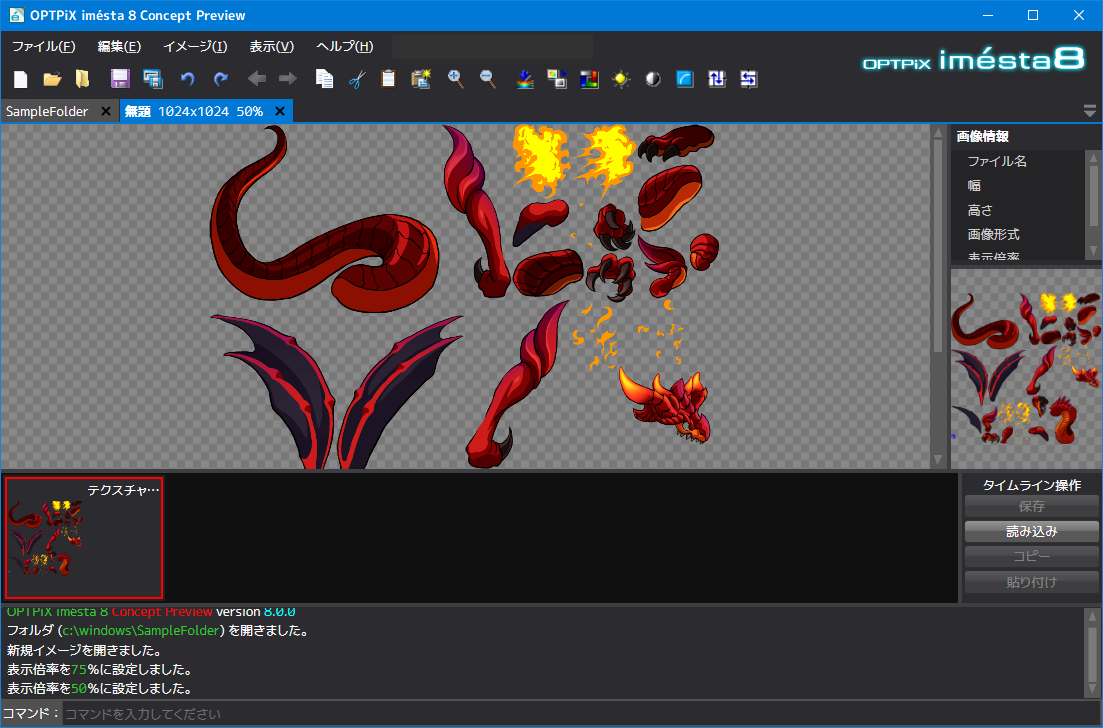Click the タイムライン操作 label
The width and height of the screenshot is (1103, 728).
[x=1031, y=485]
